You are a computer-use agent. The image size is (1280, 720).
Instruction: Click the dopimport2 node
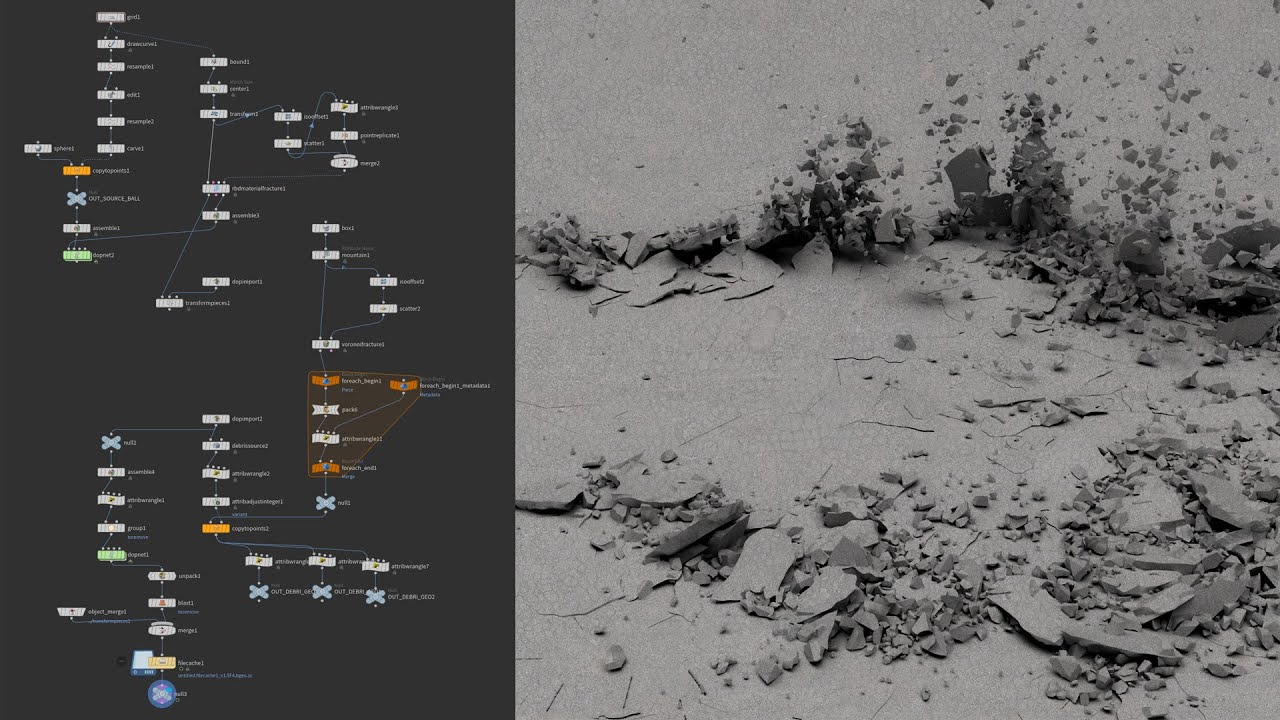point(216,419)
